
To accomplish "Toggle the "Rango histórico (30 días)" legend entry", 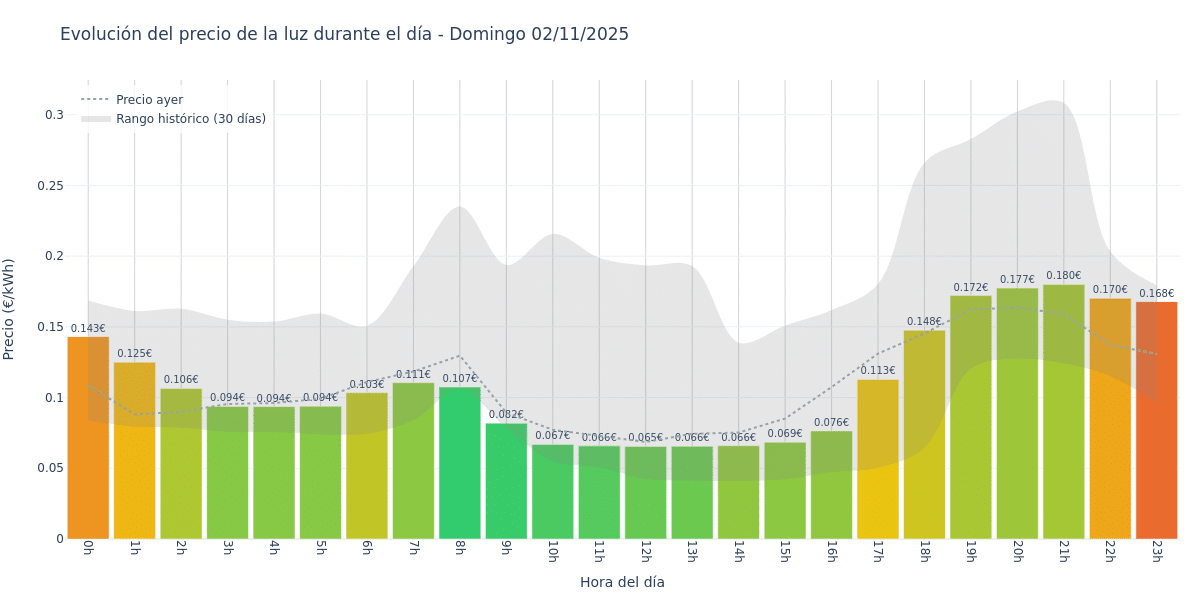I will (x=190, y=119).
